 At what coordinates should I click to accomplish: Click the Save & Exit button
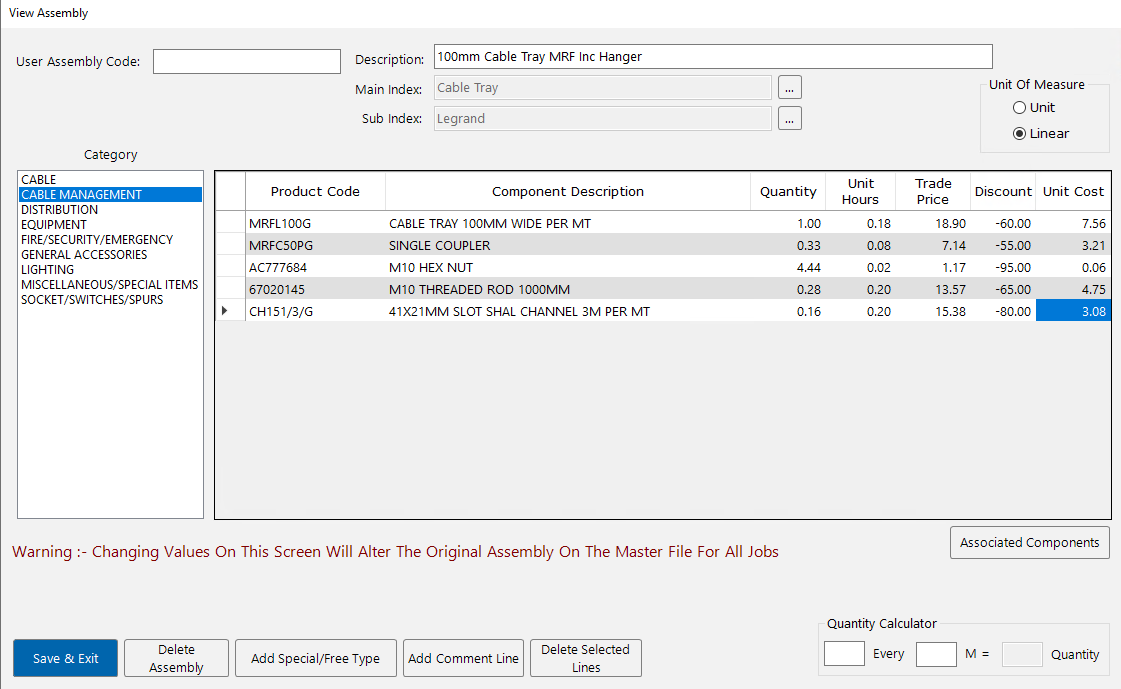(66, 658)
